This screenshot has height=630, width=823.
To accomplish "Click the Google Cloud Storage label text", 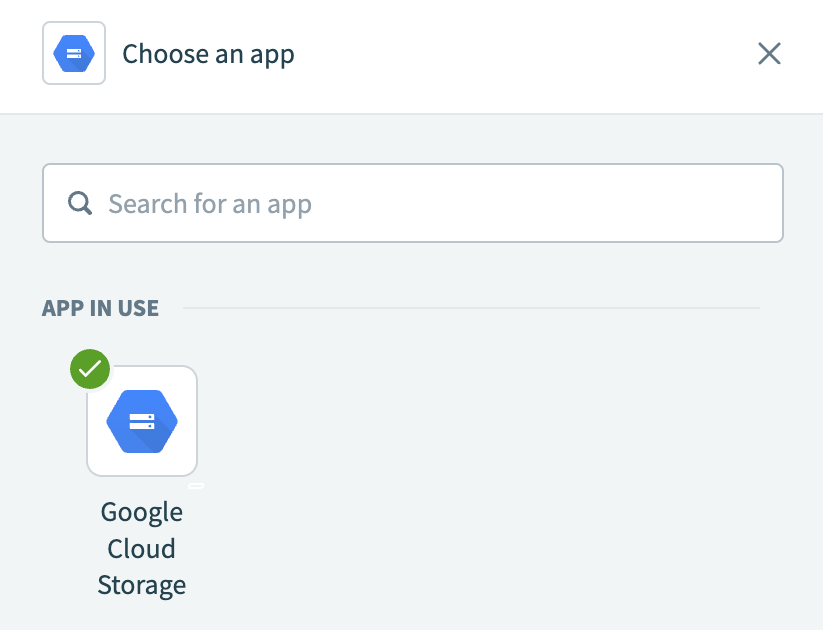I will (x=141, y=548).
